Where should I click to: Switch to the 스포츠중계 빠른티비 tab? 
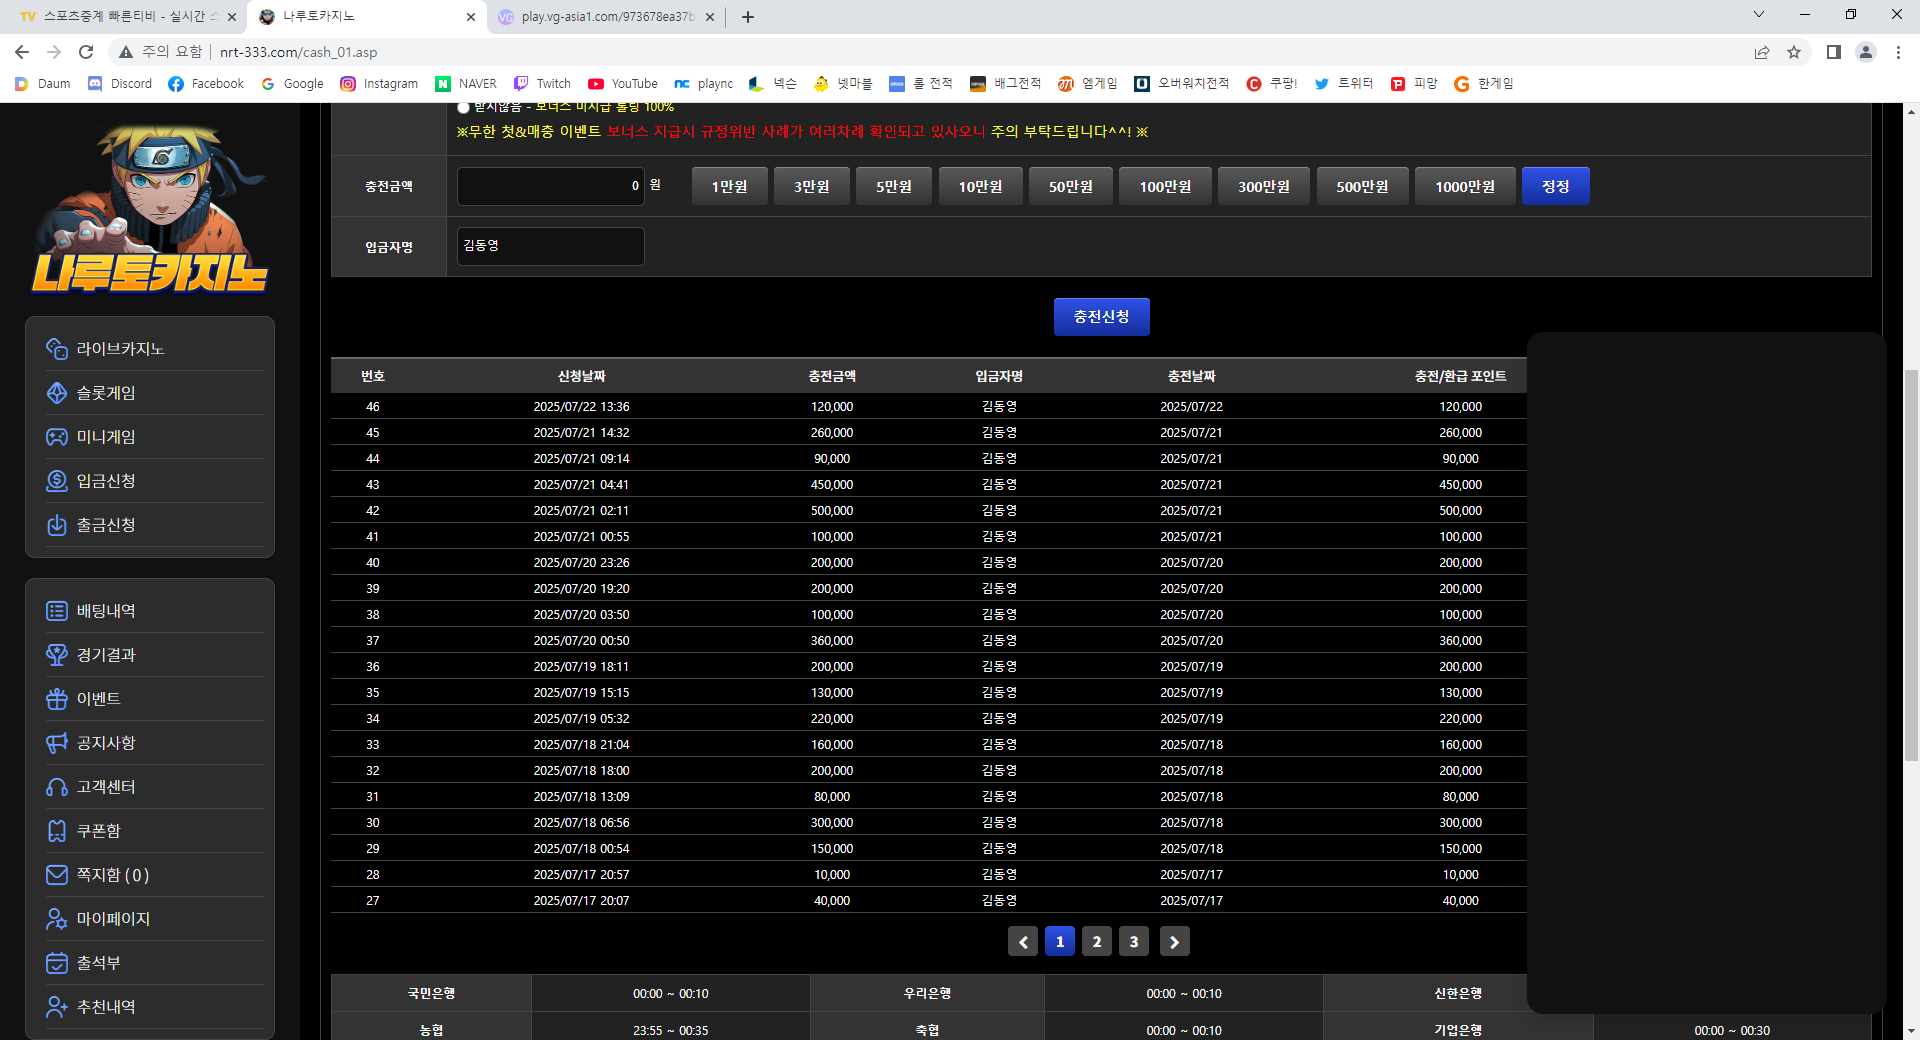(118, 17)
